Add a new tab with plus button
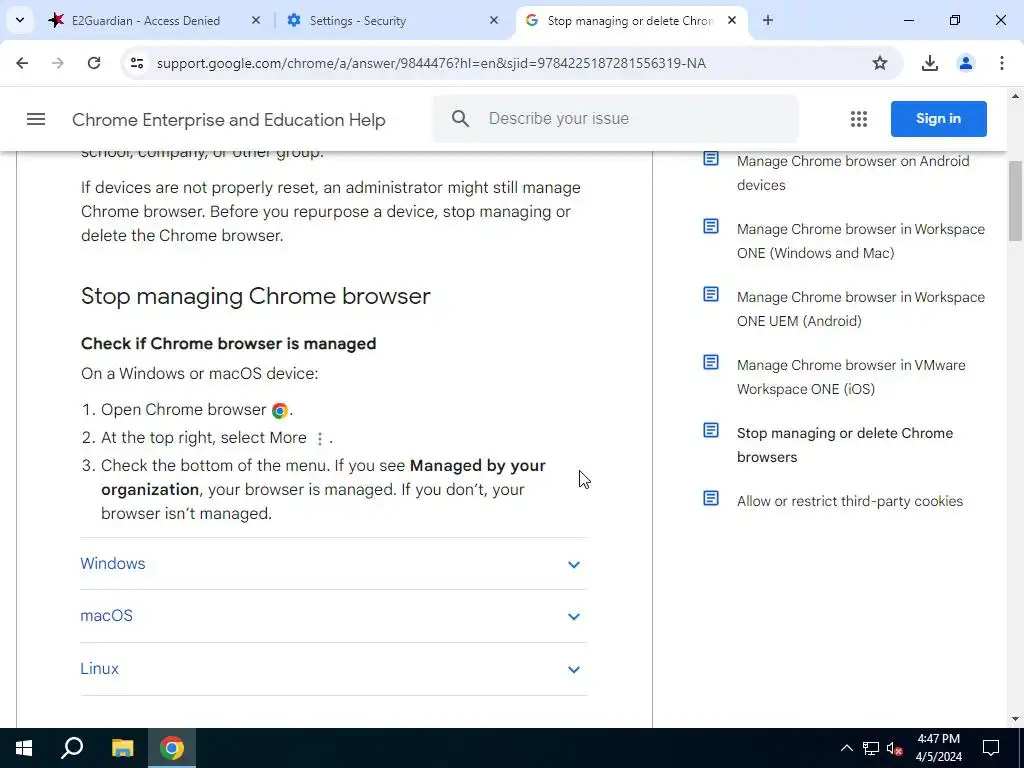 click(767, 20)
